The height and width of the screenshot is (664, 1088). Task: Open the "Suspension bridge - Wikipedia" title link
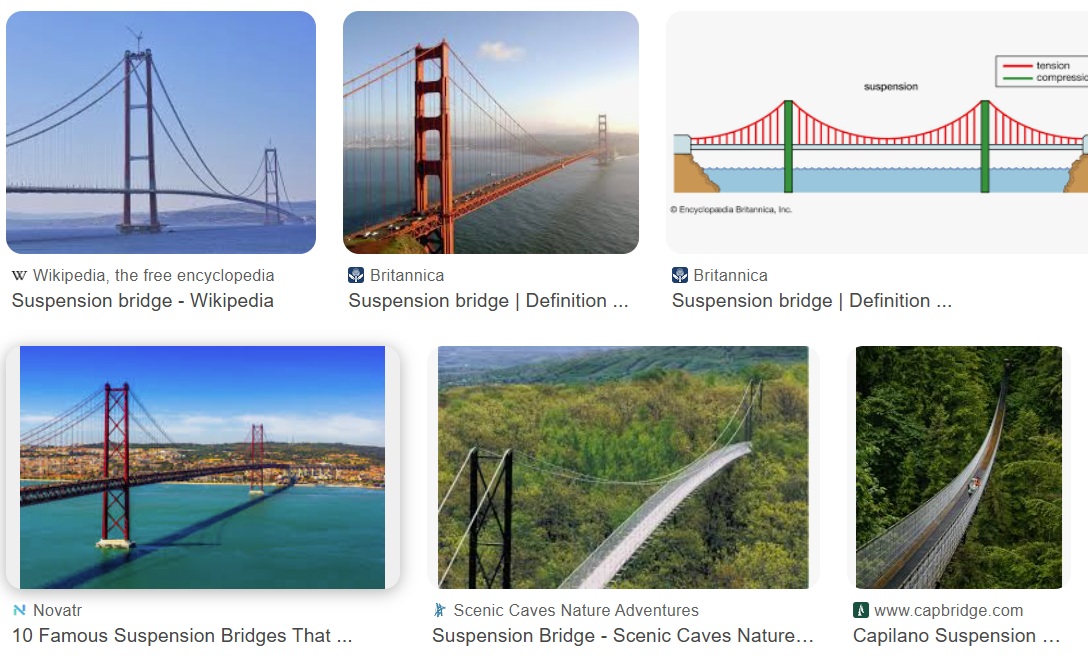[x=142, y=301]
